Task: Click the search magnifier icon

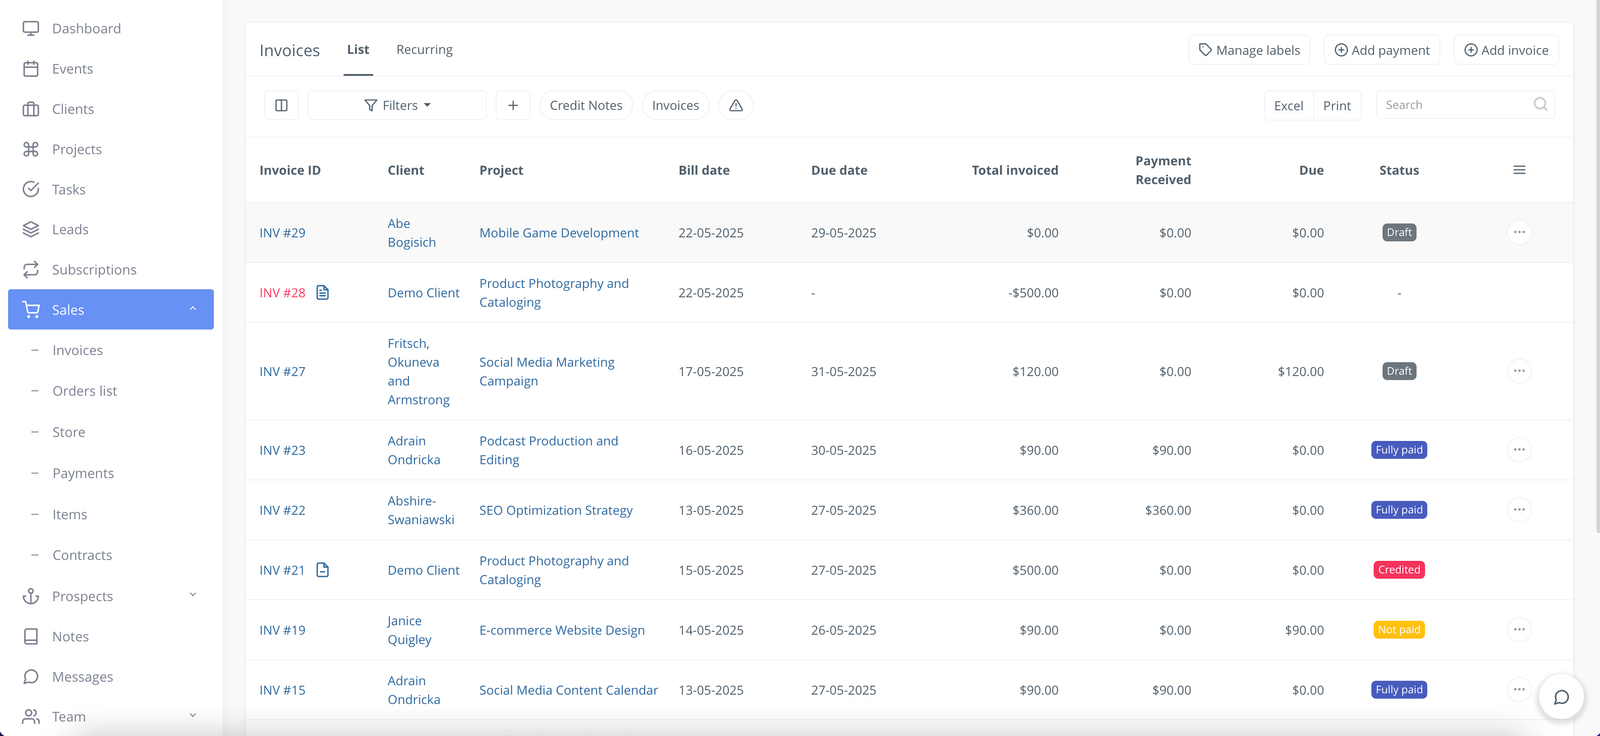Action: [x=1540, y=104]
